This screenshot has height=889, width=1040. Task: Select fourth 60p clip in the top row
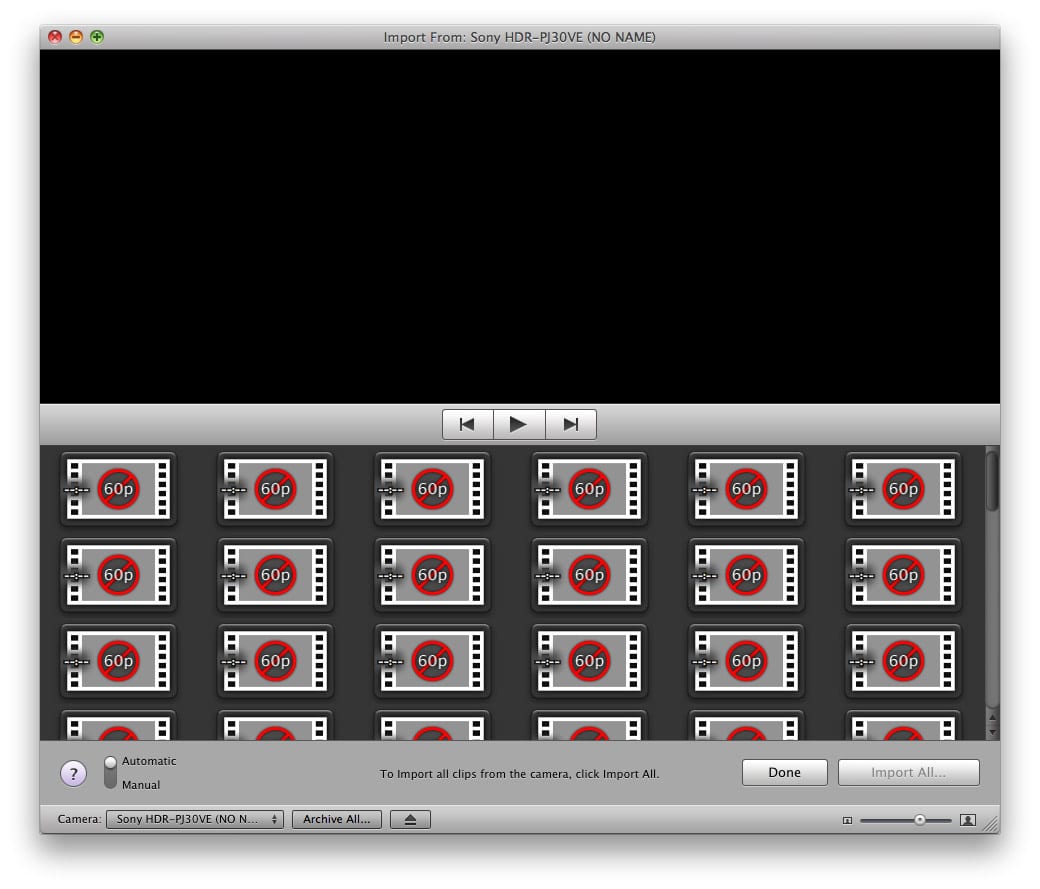[589, 489]
